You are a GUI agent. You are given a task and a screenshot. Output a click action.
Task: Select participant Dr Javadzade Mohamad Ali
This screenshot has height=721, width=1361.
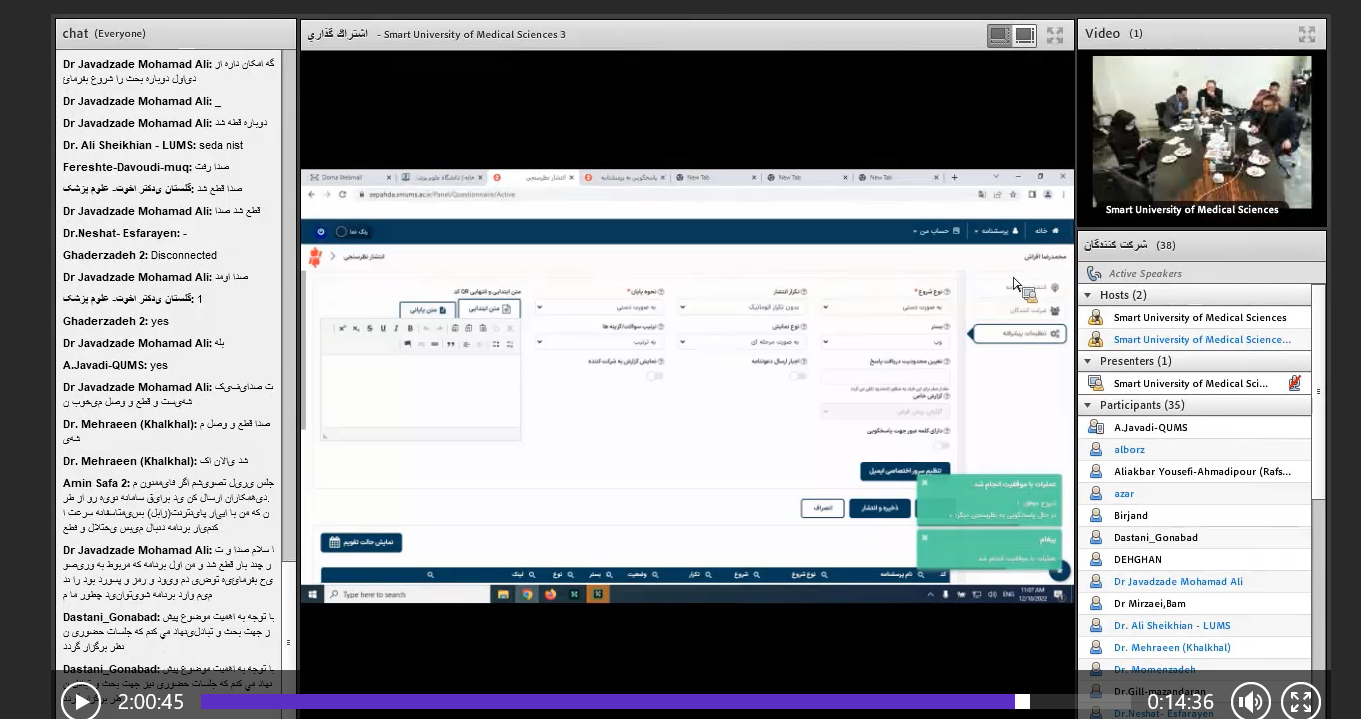coord(1195,582)
